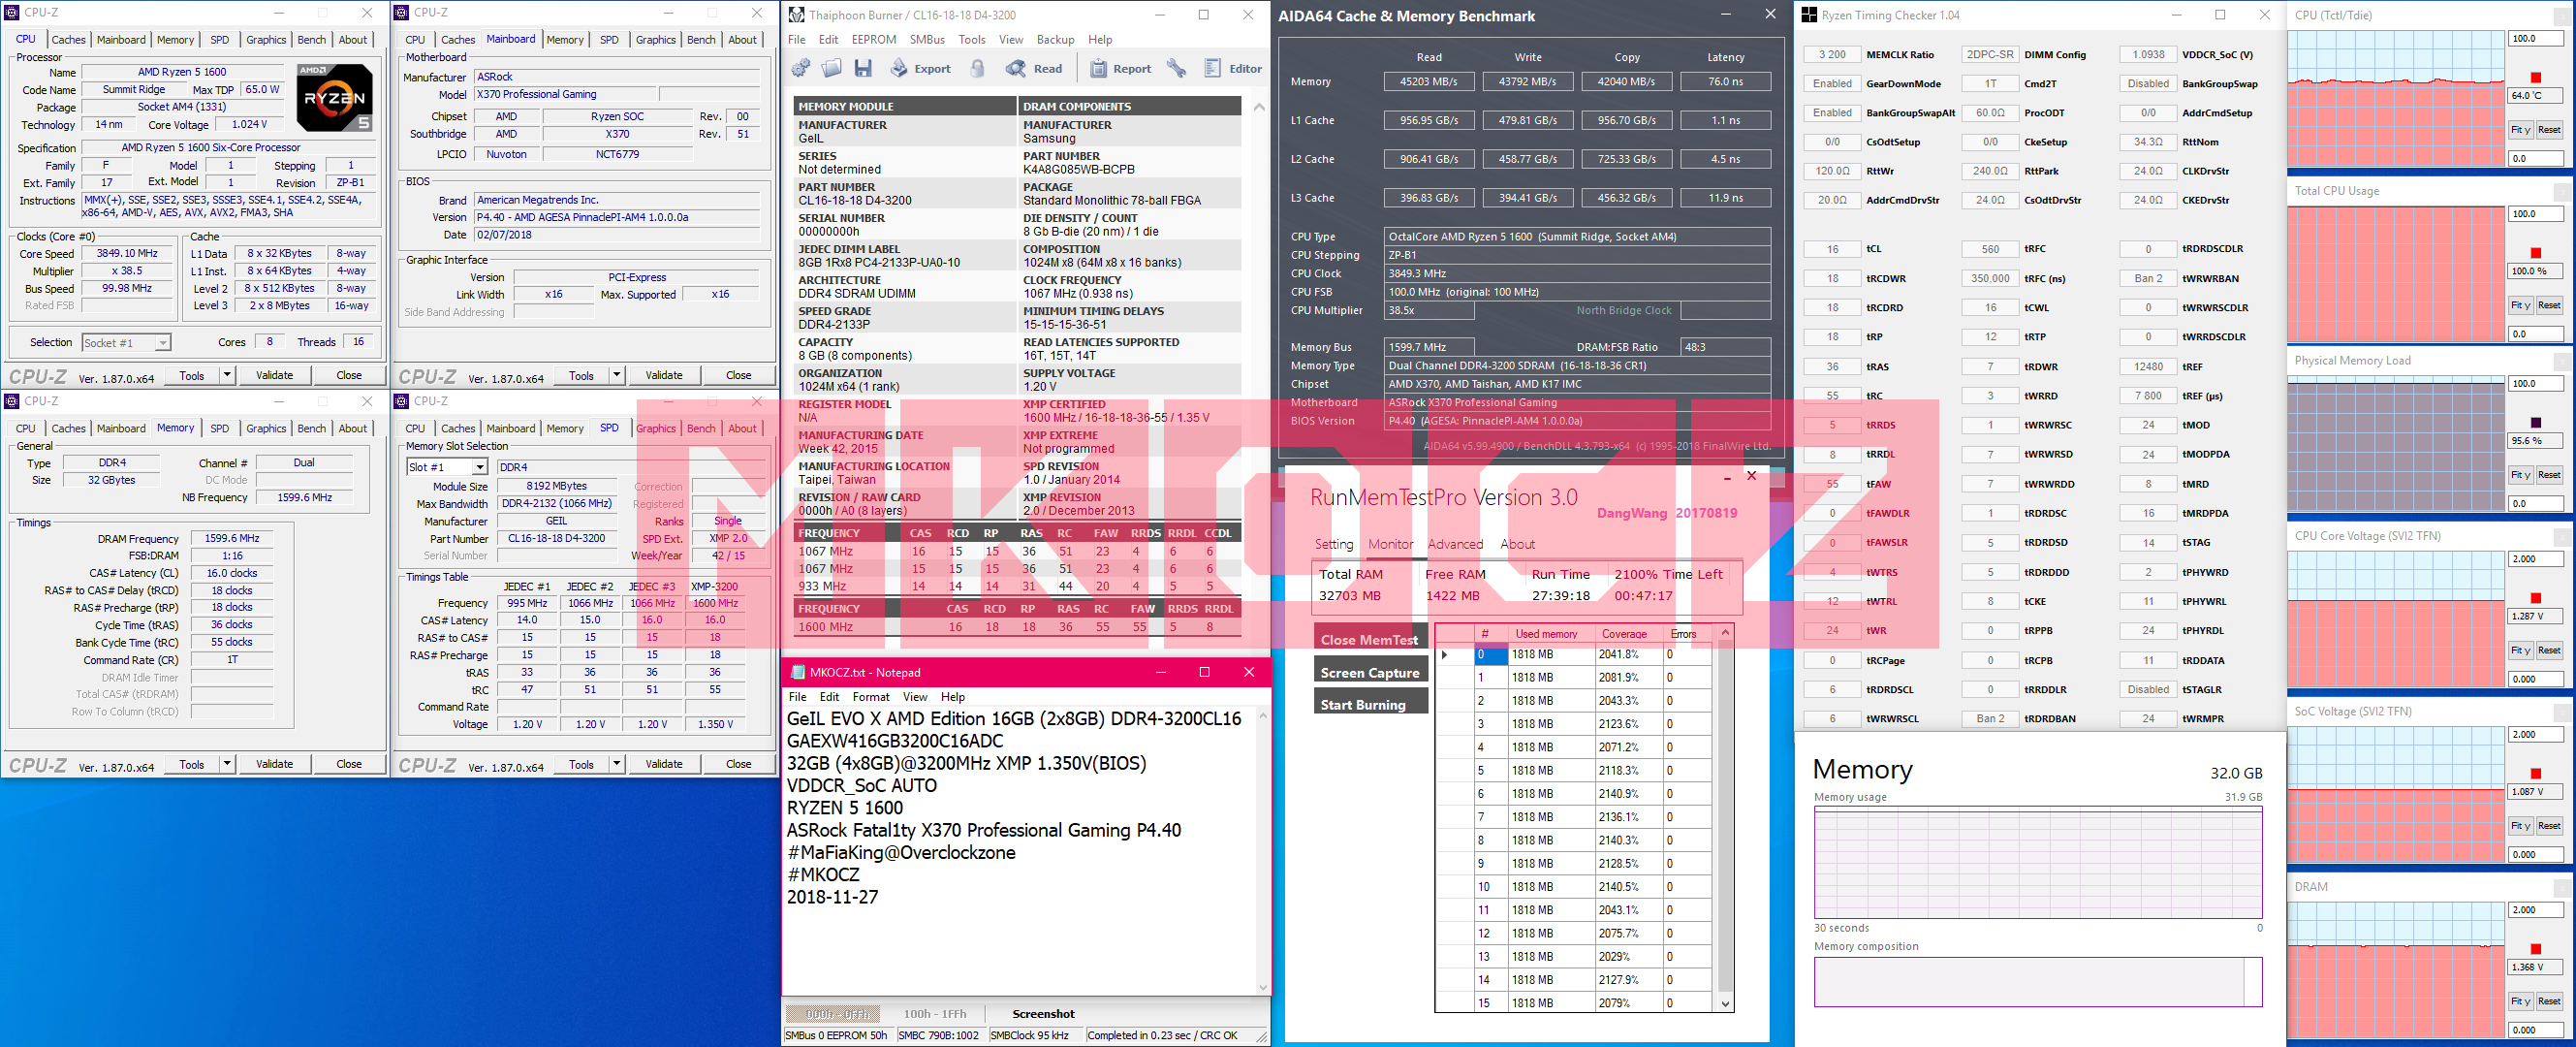The image size is (2576, 1047).
Task: Open a dump with the folder icon
Action: [831, 68]
